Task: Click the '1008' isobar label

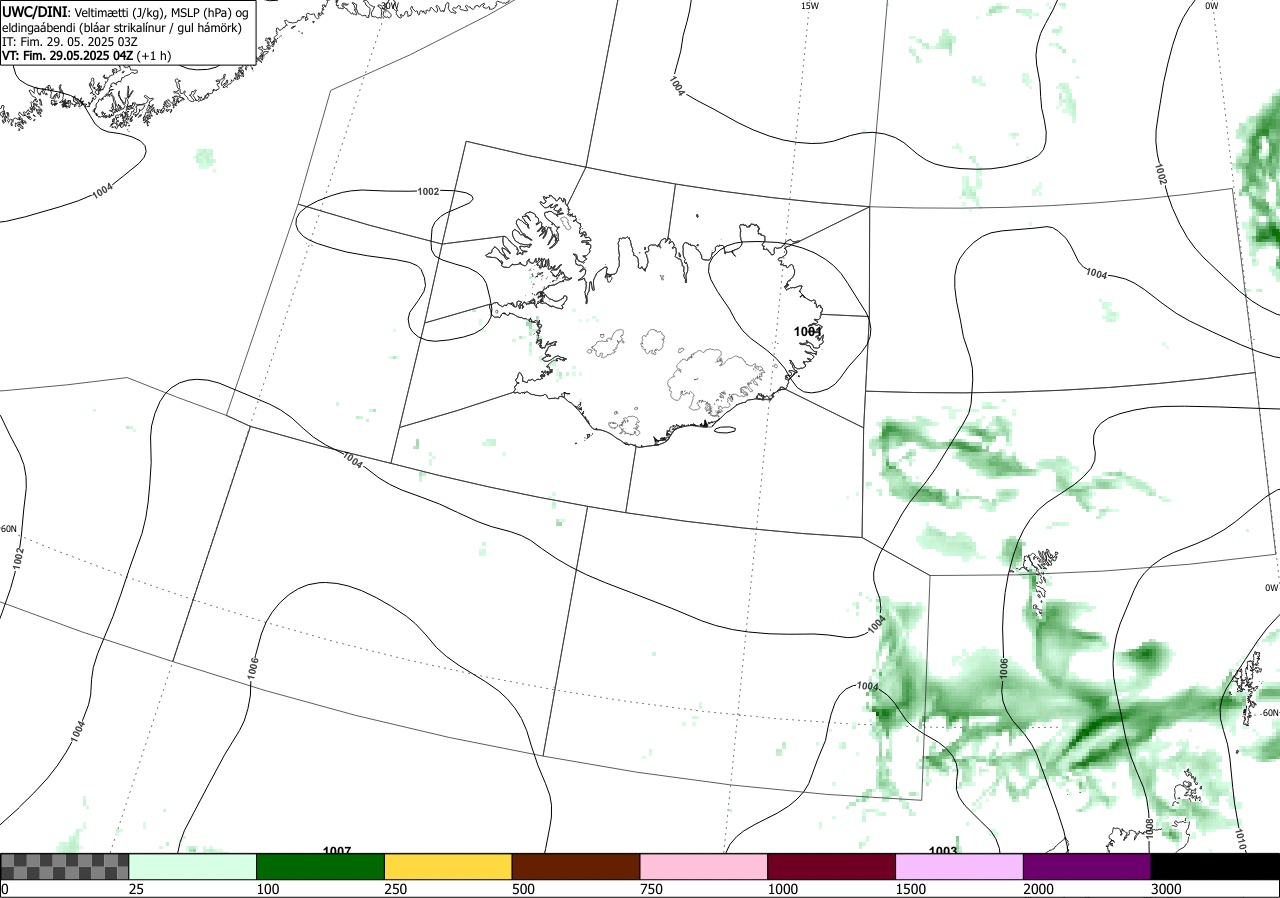Action: pos(1149,828)
